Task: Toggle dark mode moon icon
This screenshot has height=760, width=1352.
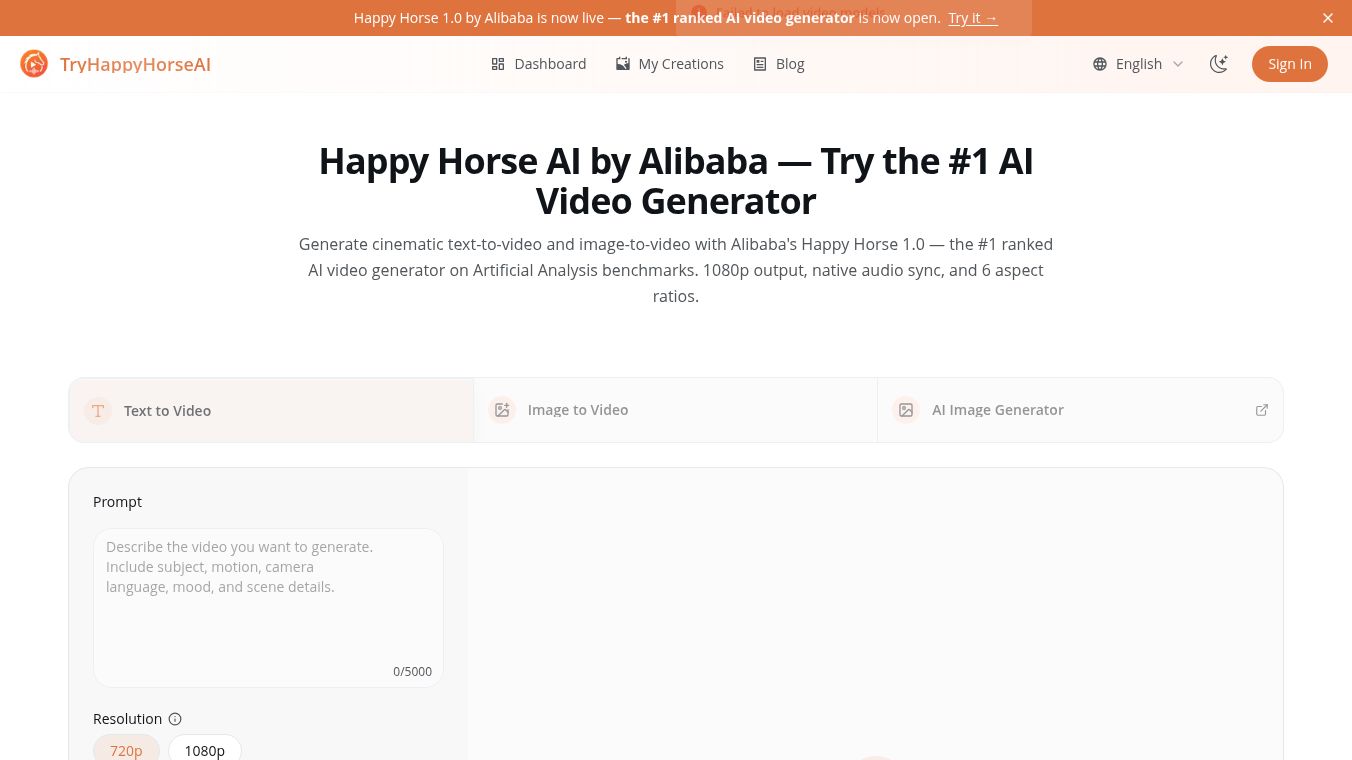Action: 1218,64
